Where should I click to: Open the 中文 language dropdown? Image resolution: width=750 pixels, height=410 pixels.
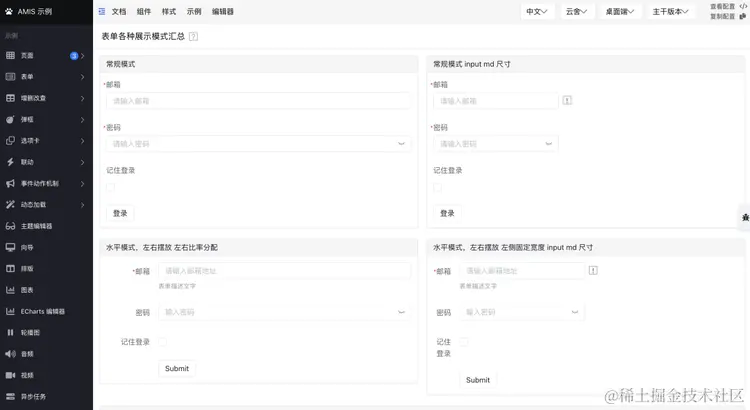(x=537, y=11)
